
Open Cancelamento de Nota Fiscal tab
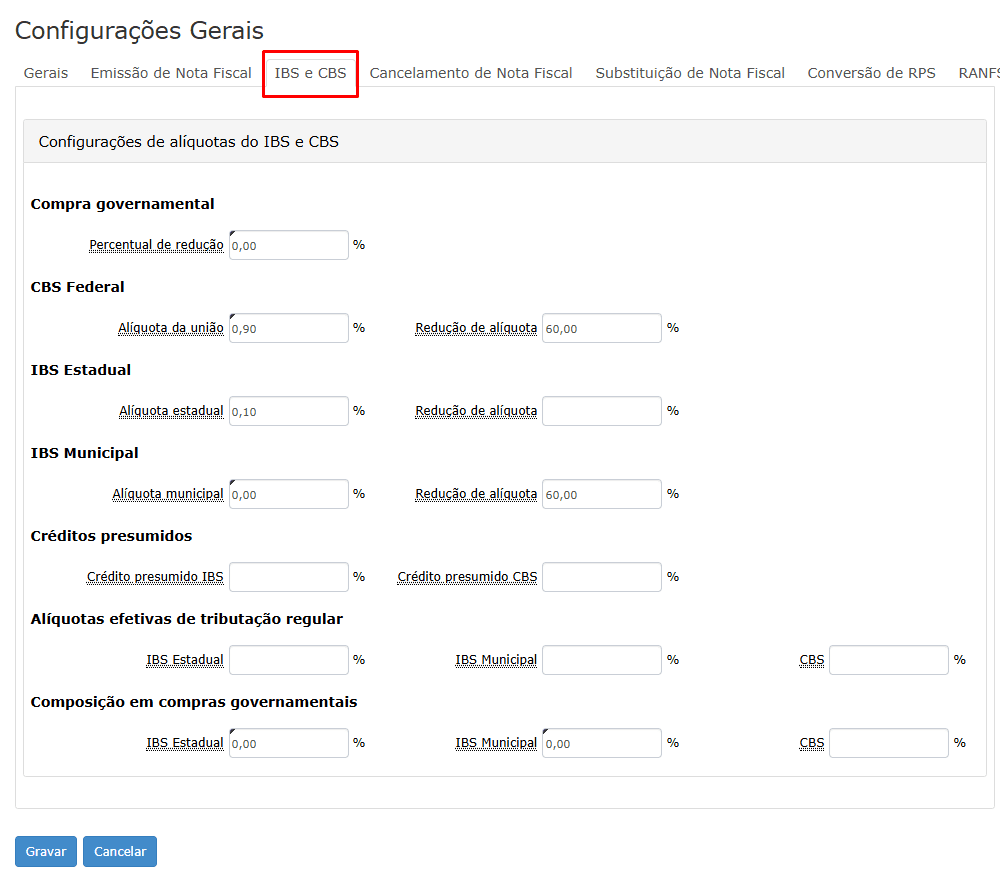pyautogui.click(x=471, y=73)
